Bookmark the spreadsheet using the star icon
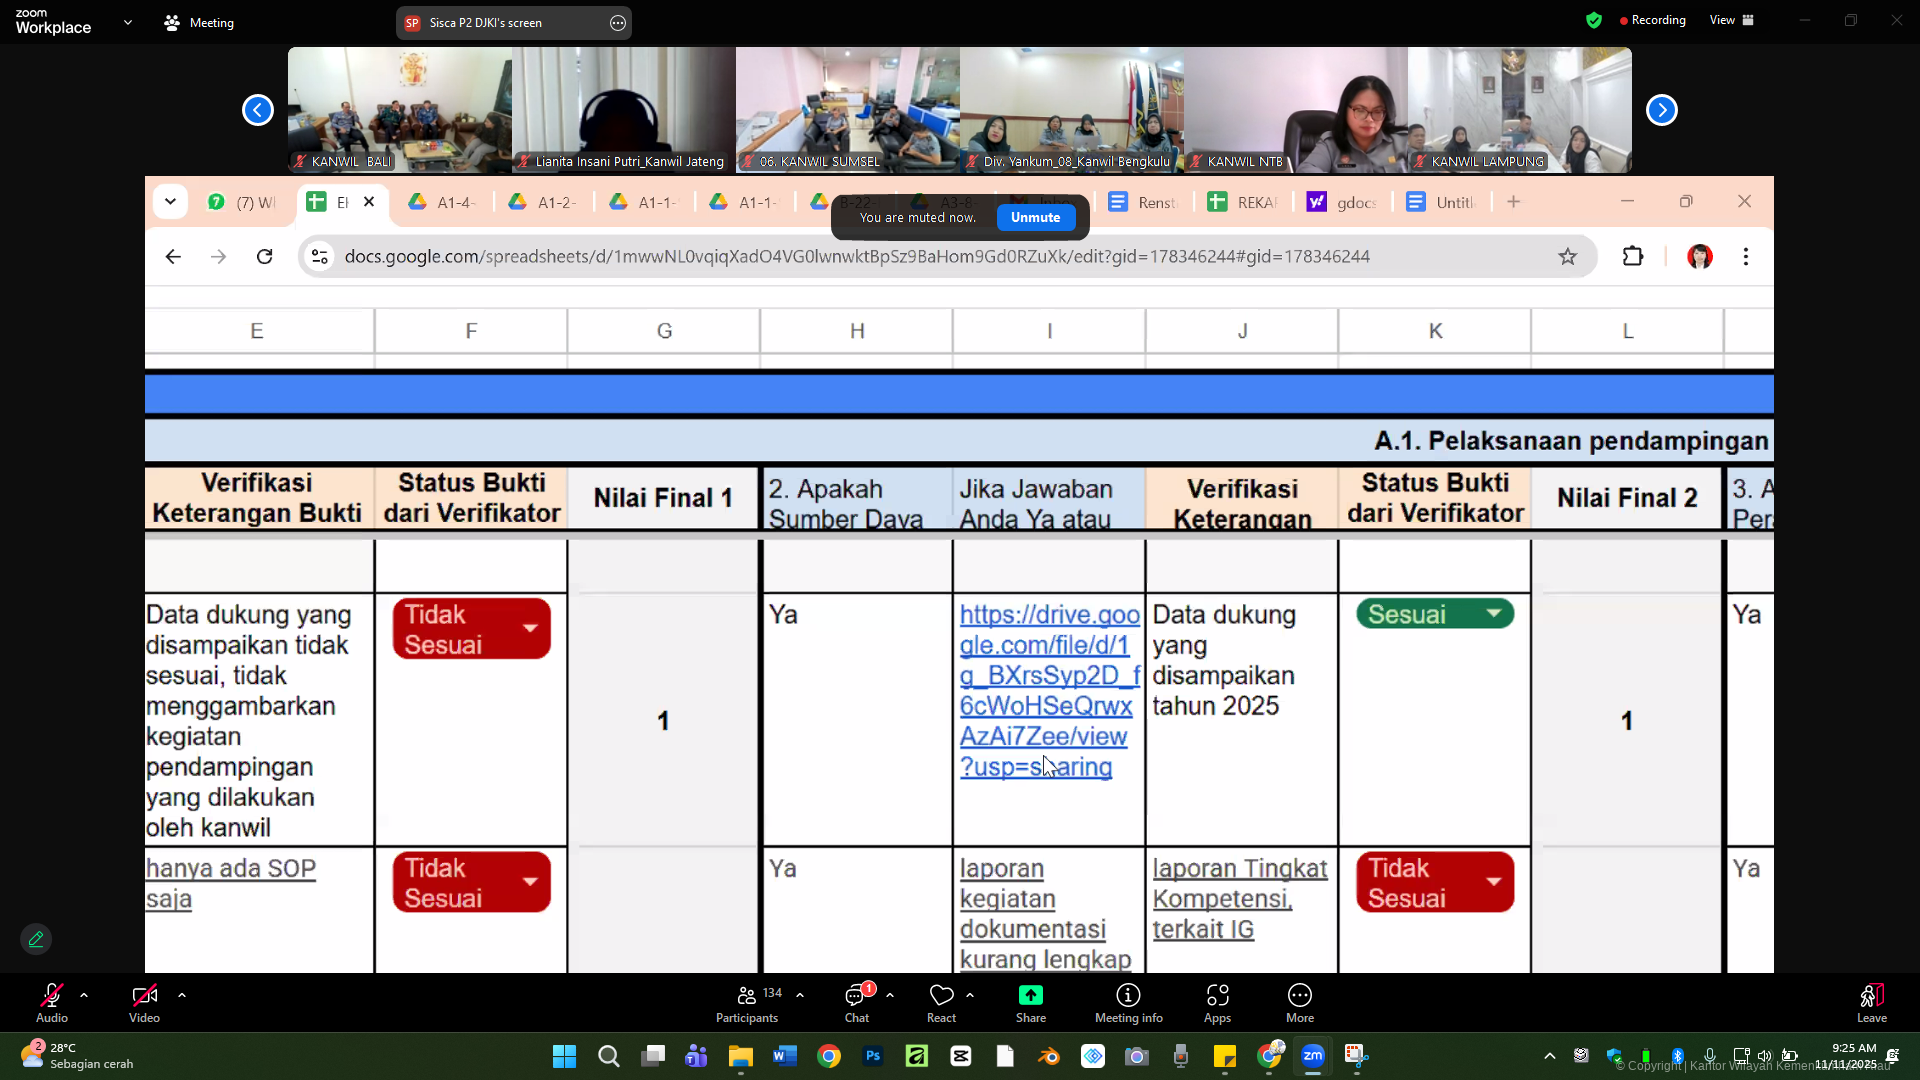The height and width of the screenshot is (1080, 1920). 1567,256
